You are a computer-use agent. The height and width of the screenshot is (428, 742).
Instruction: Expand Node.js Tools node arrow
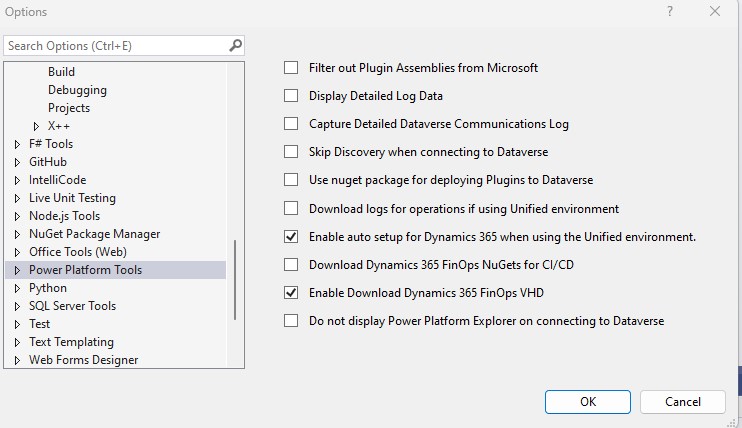[18, 216]
